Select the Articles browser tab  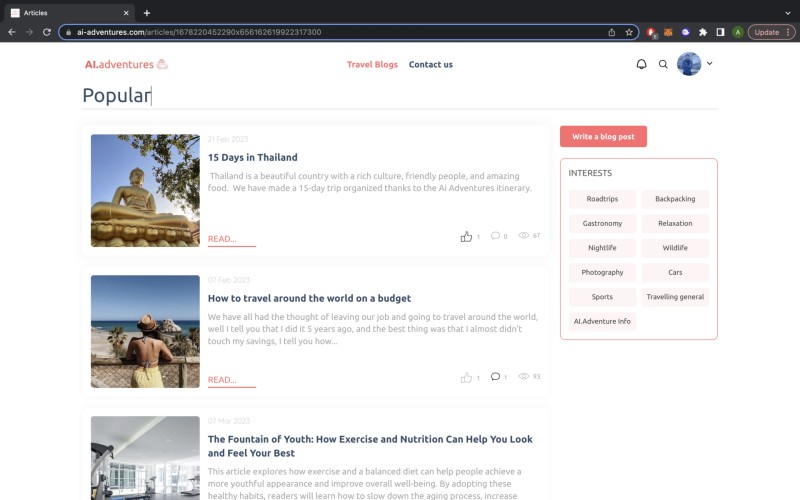pyautogui.click(x=70, y=13)
